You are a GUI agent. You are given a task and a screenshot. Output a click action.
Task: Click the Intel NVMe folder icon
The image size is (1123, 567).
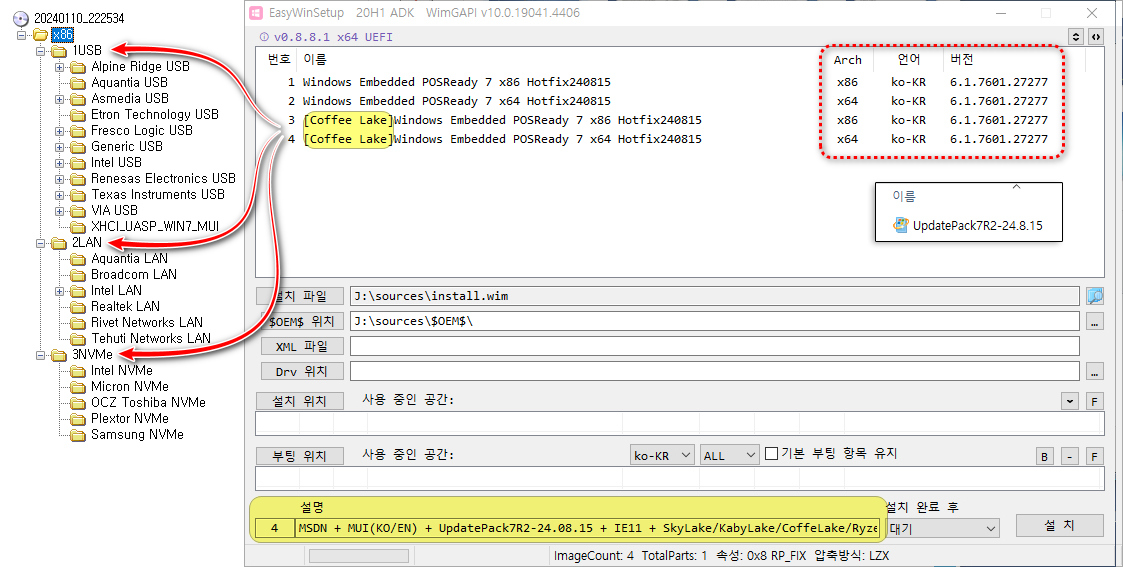[x=78, y=371]
